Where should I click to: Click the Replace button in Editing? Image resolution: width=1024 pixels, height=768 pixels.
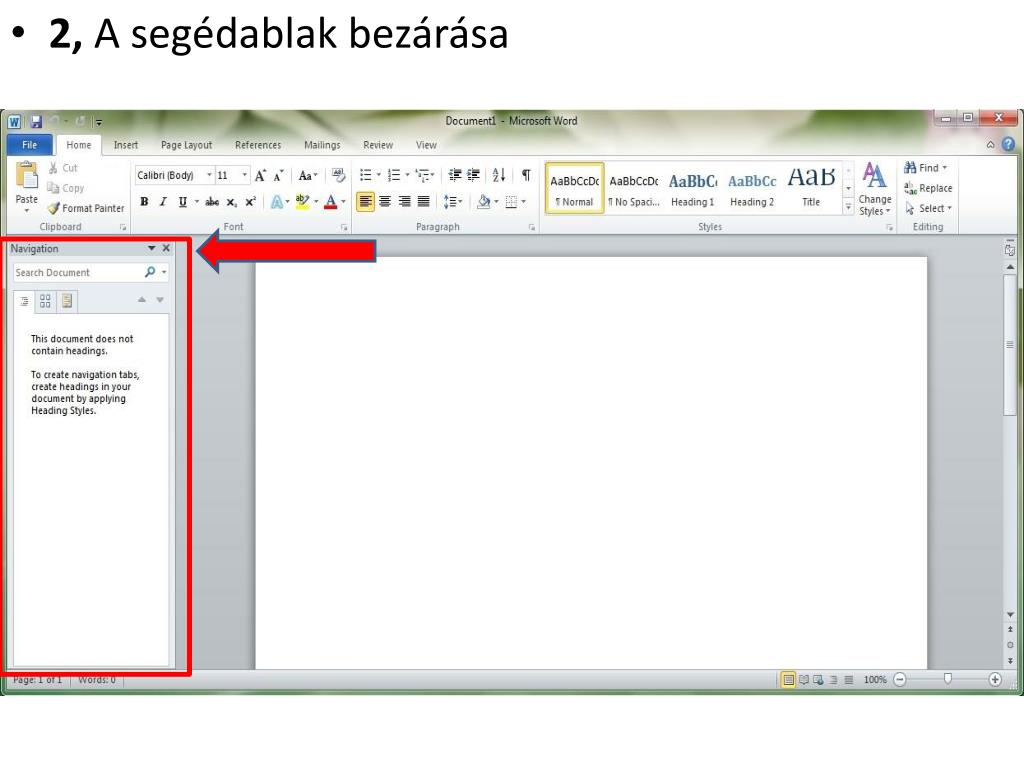point(928,188)
